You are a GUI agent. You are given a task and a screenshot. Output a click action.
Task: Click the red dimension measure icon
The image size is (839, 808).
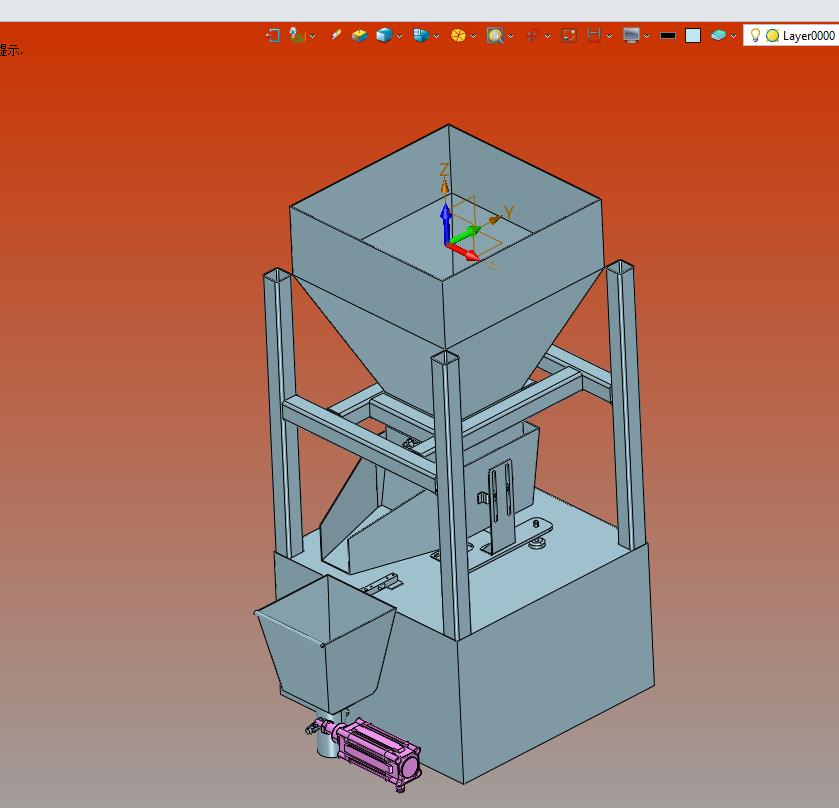[594, 35]
